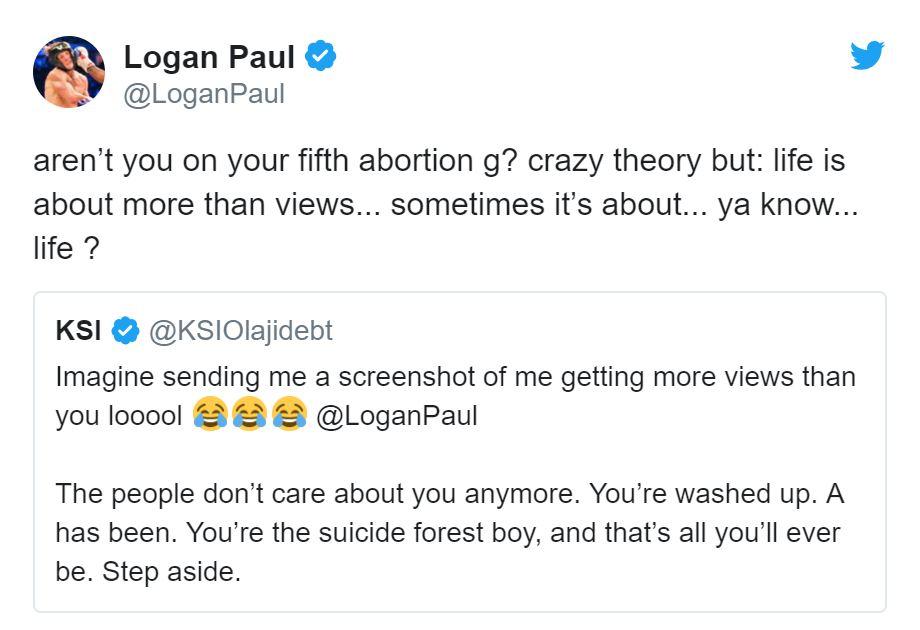Viewport: 920px width, 630px height.
Task: Click the middle laughing-crying emoji
Action: [x=249, y=414]
